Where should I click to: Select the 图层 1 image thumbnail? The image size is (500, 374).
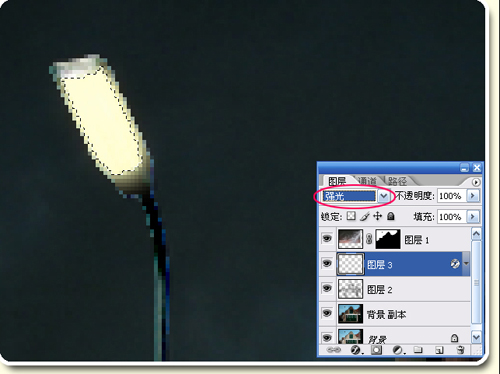350,239
